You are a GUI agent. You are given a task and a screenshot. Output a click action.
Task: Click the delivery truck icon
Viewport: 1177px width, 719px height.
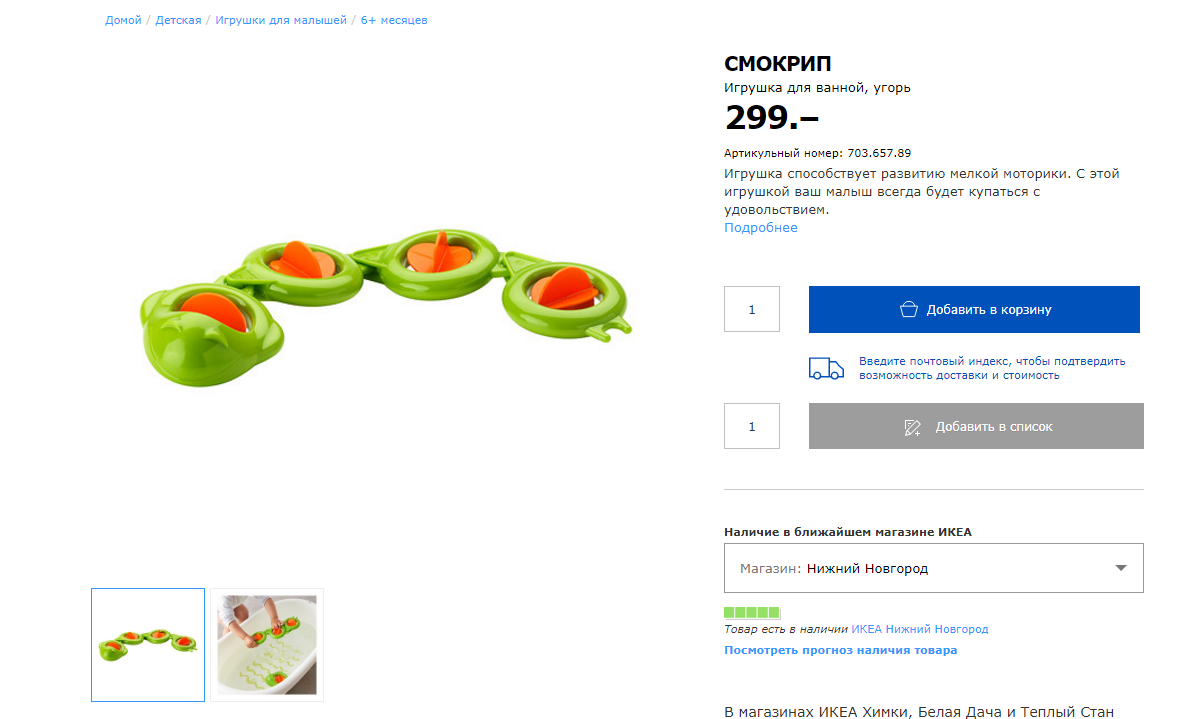(826, 369)
